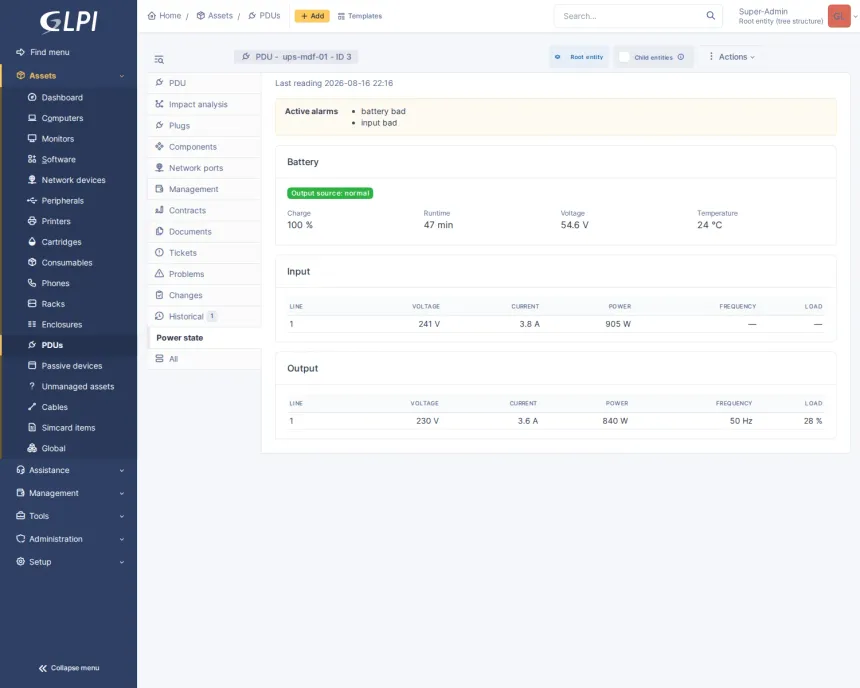Open the Actions dropdown
This screenshot has height=688, width=860.
732,57
